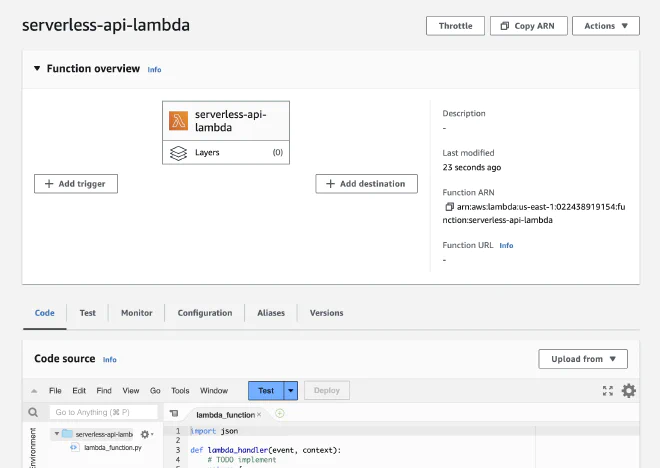Open the Actions dropdown menu
This screenshot has width=660, height=468.
[x=606, y=26]
